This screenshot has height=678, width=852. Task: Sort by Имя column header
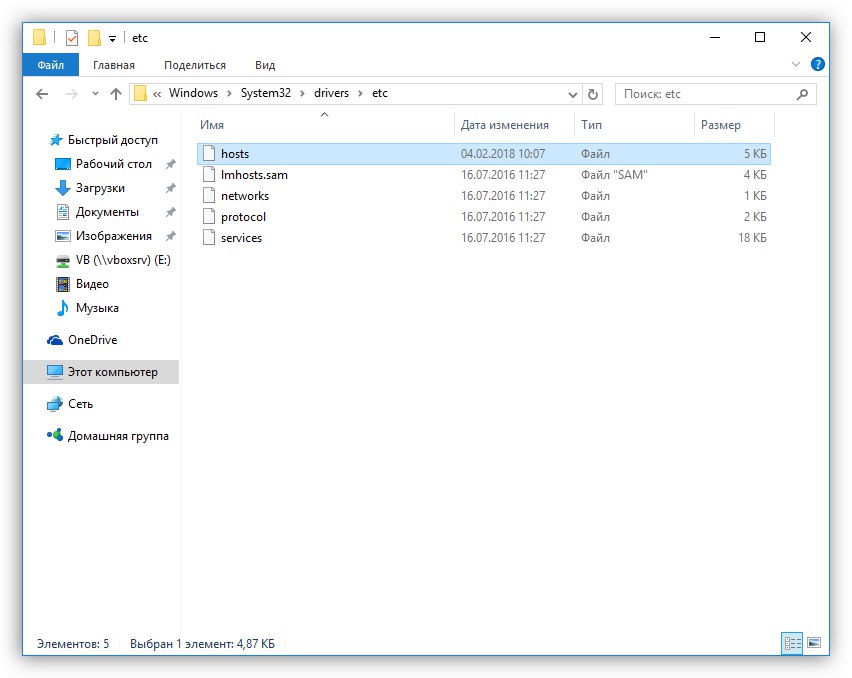coord(211,125)
